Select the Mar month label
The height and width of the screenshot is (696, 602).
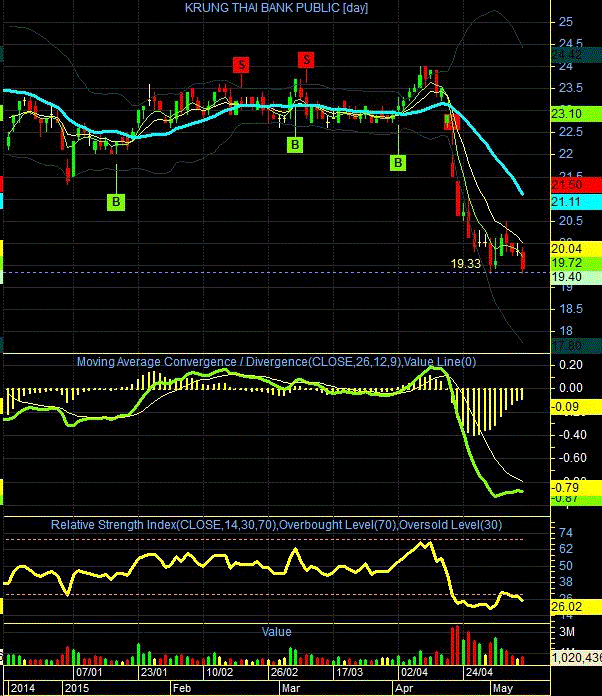pyautogui.click(x=291, y=688)
